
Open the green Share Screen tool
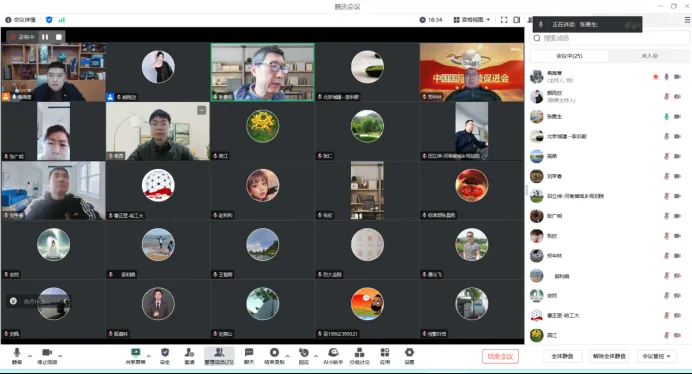click(135, 356)
